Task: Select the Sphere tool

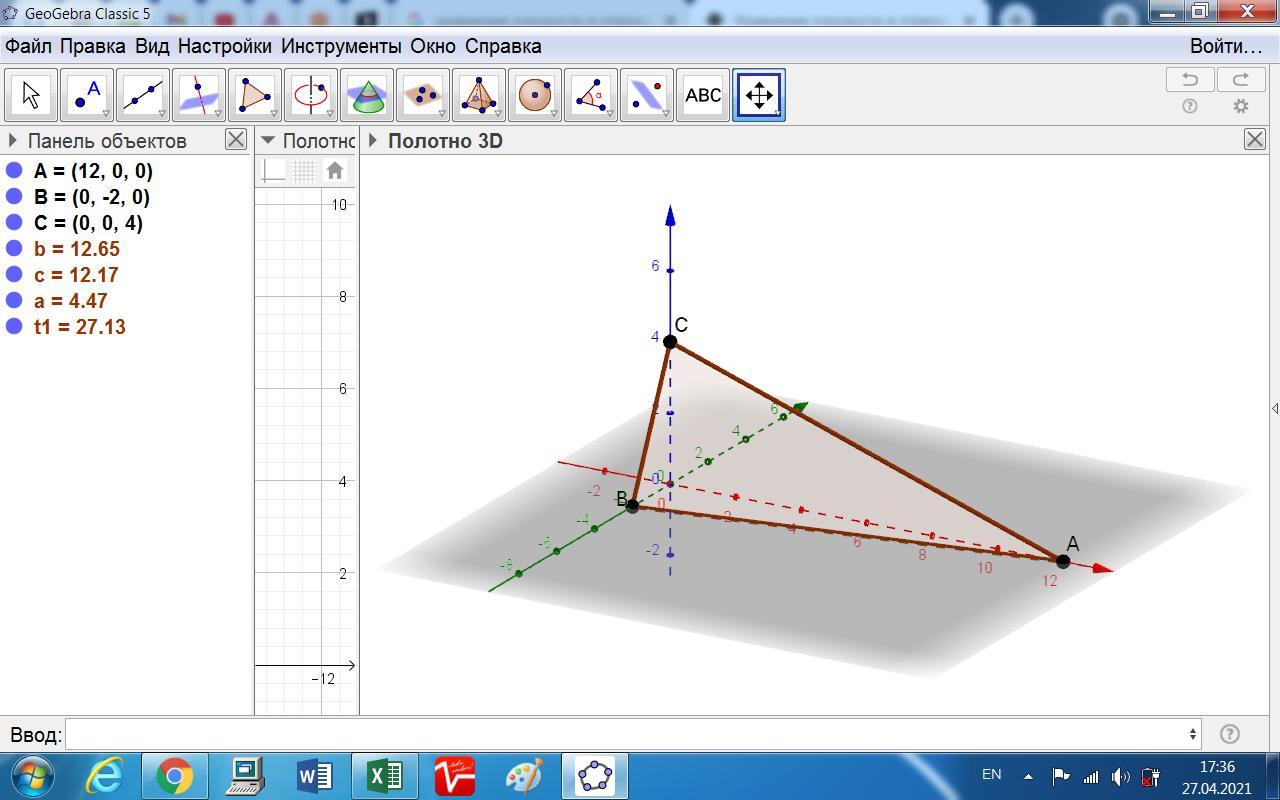Action: click(535, 95)
